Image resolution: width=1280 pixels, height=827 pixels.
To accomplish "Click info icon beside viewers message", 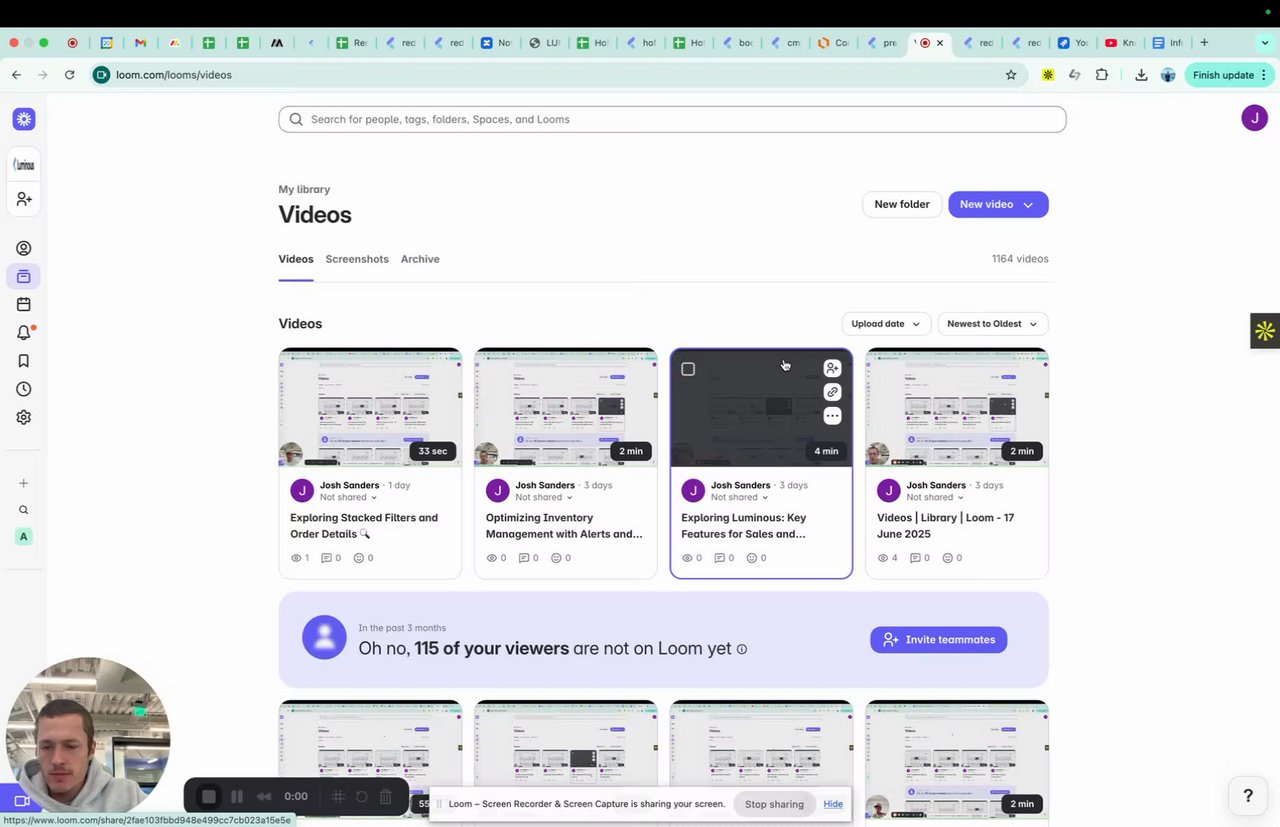I will coord(742,649).
